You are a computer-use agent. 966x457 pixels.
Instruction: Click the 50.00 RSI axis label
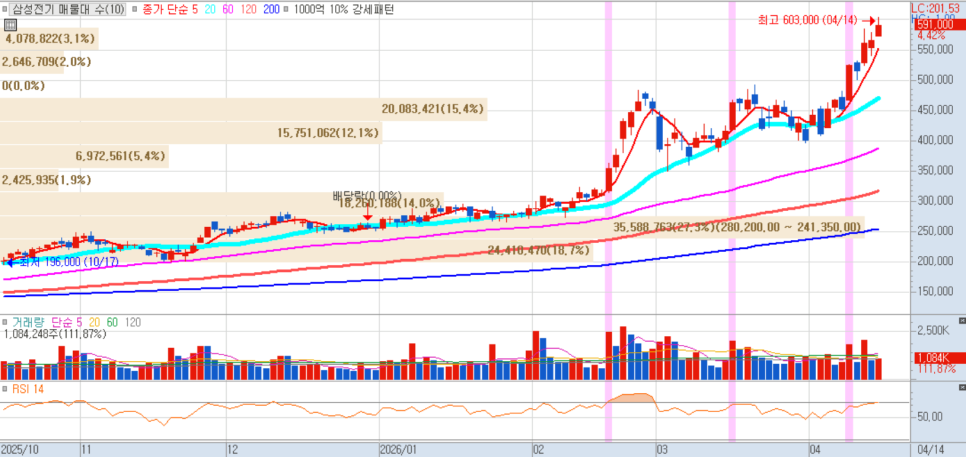[x=929, y=417]
